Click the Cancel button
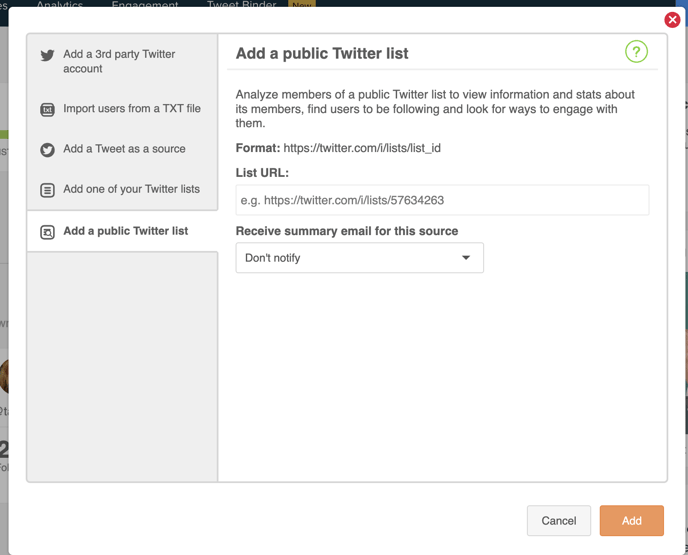This screenshot has height=555, width=688. tap(559, 520)
